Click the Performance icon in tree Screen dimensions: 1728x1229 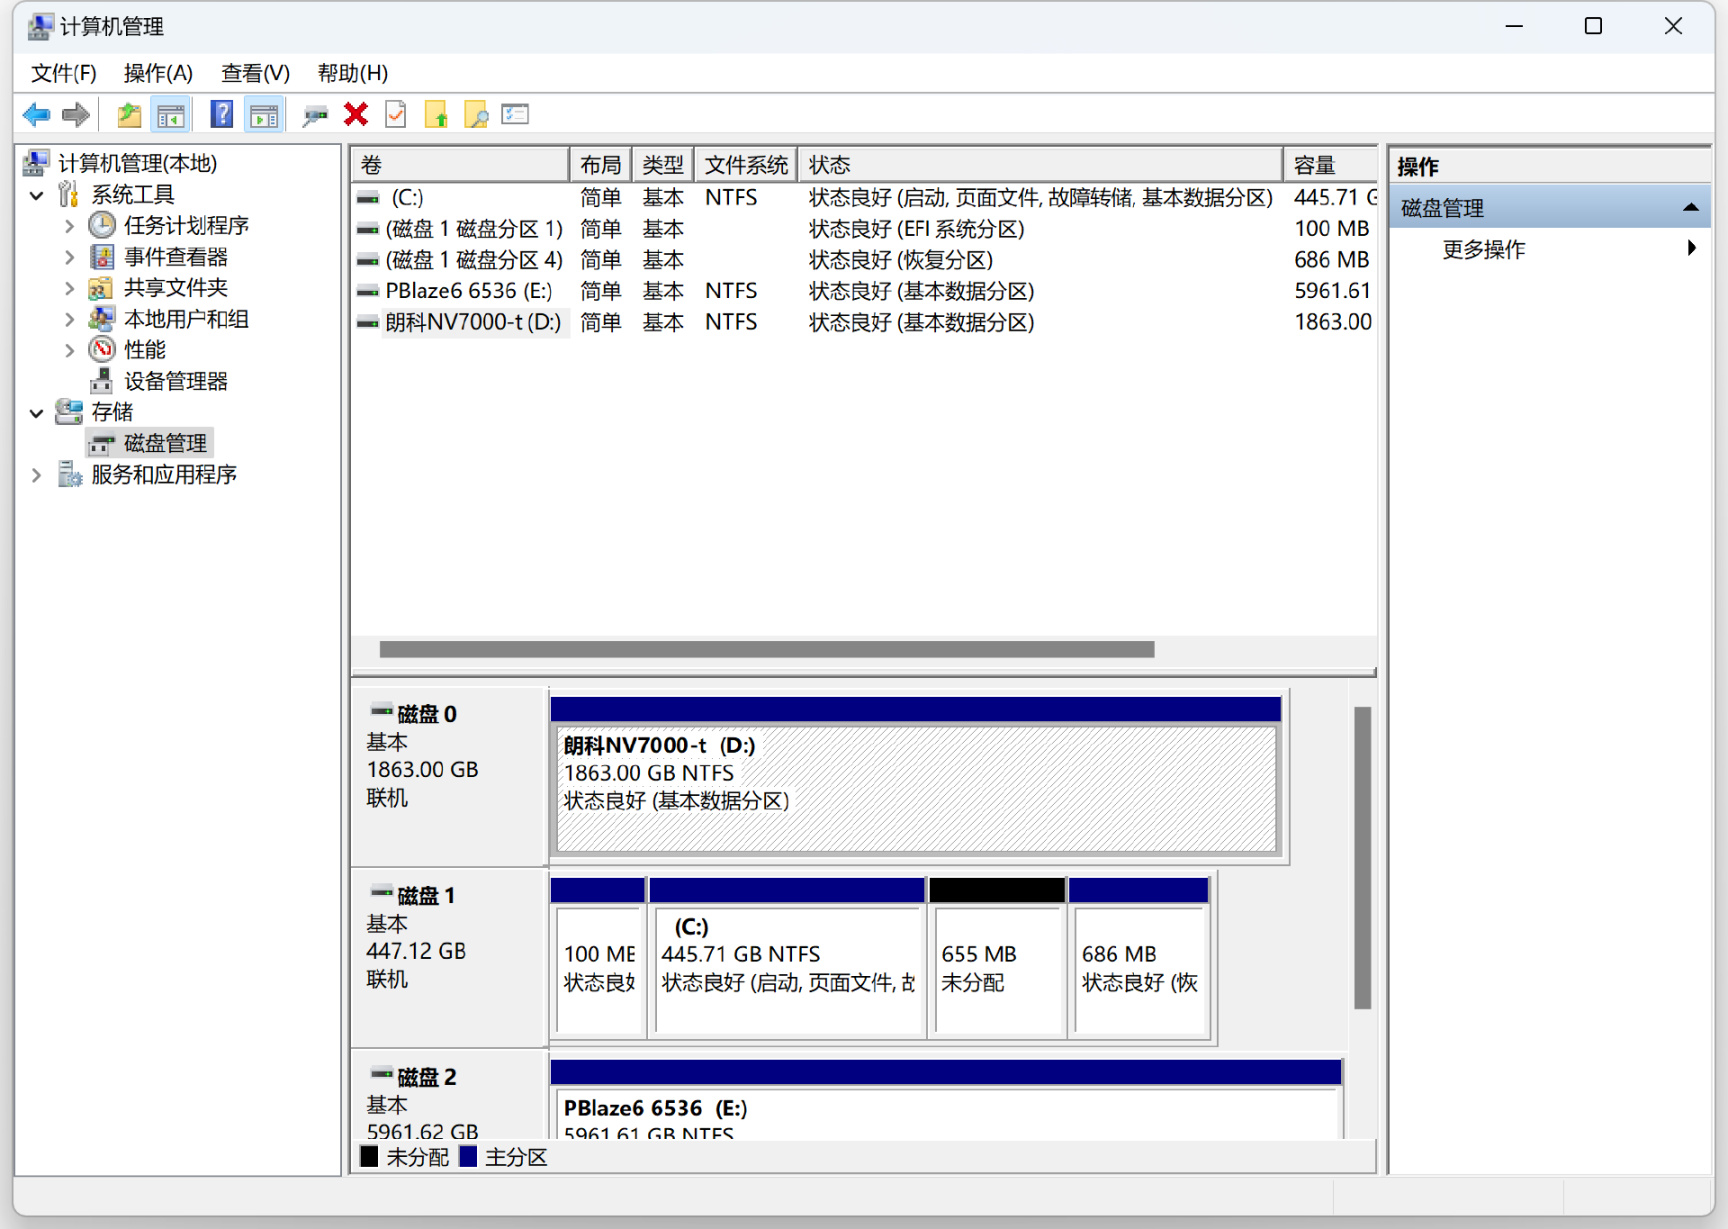(102, 350)
